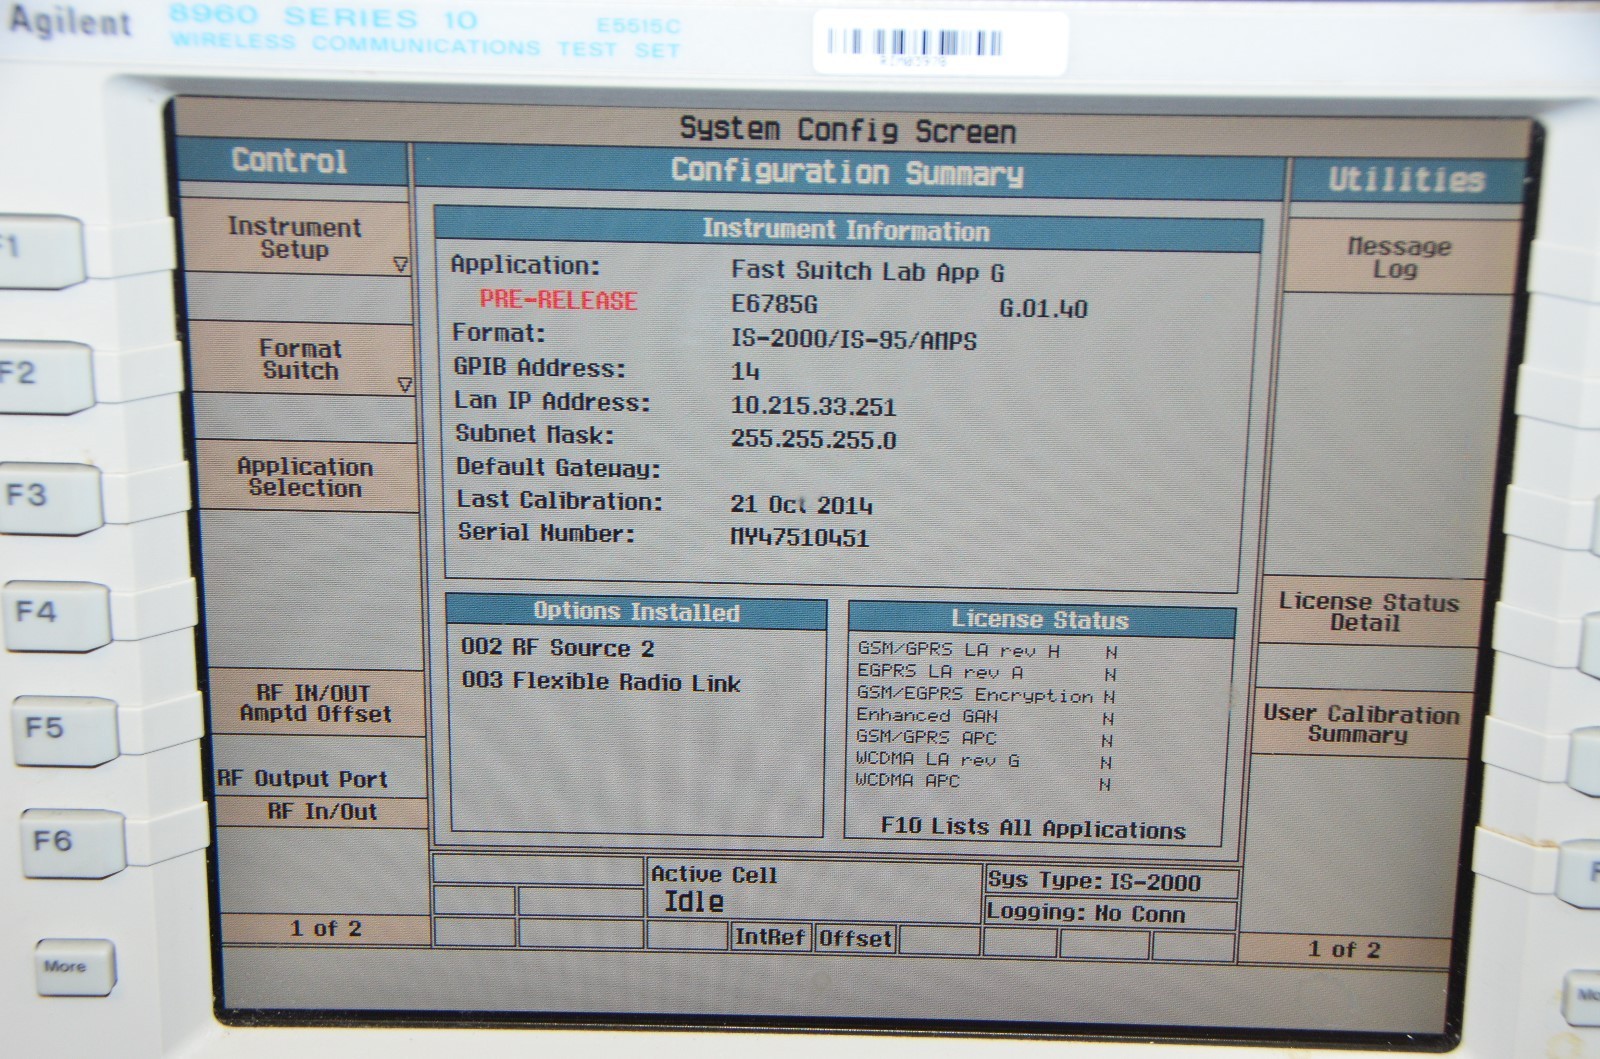Viewport: 1600px width, 1059px height.
Task: Select the GPIB Address value
Action: coord(745,372)
